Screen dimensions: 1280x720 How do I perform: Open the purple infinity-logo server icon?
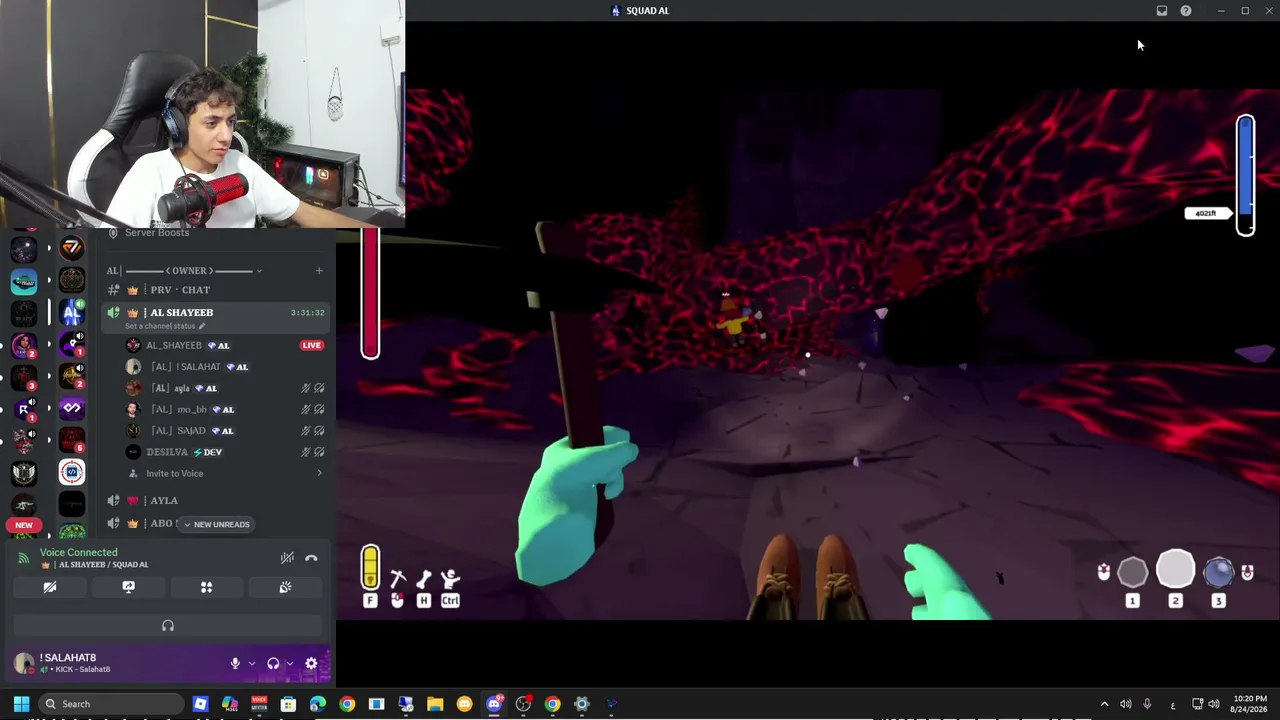tap(71, 408)
